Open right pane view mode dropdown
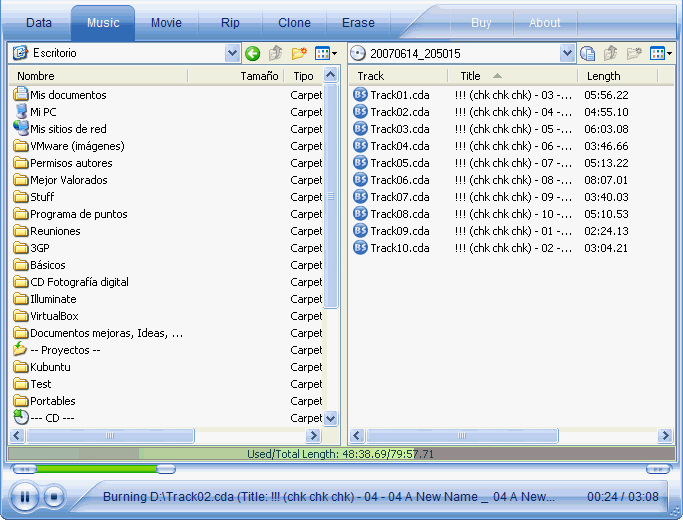The width and height of the screenshot is (683, 520). tap(661, 54)
